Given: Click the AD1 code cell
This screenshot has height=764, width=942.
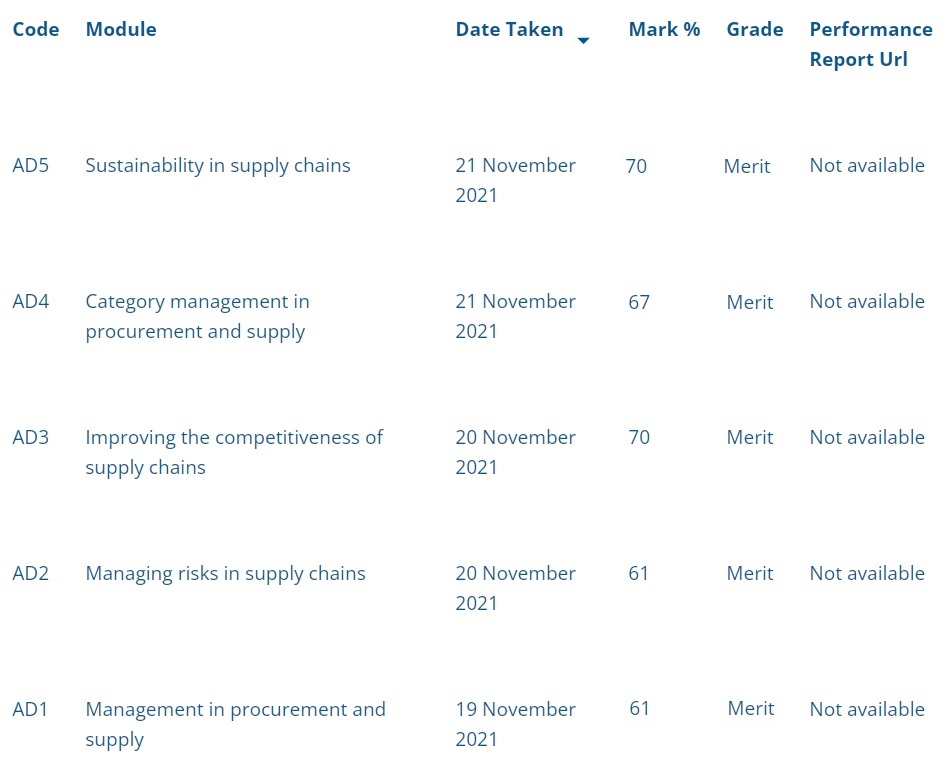Looking at the screenshot, I should pos(30,709).
